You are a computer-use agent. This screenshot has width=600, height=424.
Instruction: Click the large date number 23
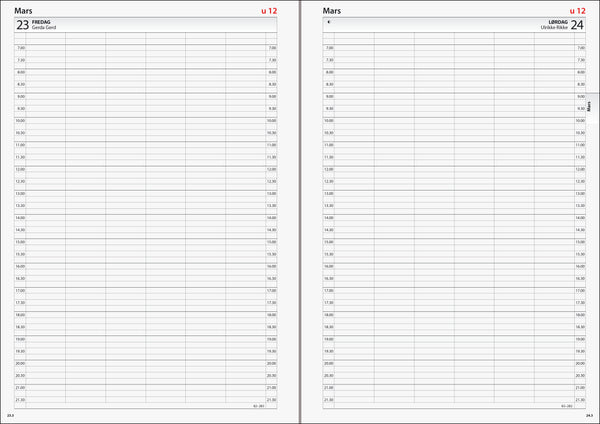[23, 25]
